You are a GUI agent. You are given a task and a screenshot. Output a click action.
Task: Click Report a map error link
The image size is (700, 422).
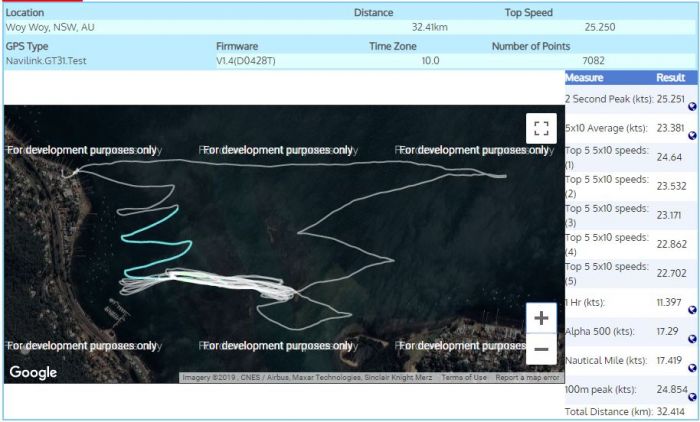pyautogui.click(x=528, y=378)
